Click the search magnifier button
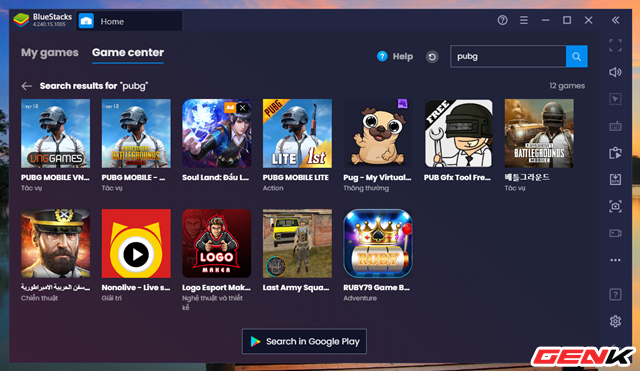 576,56
